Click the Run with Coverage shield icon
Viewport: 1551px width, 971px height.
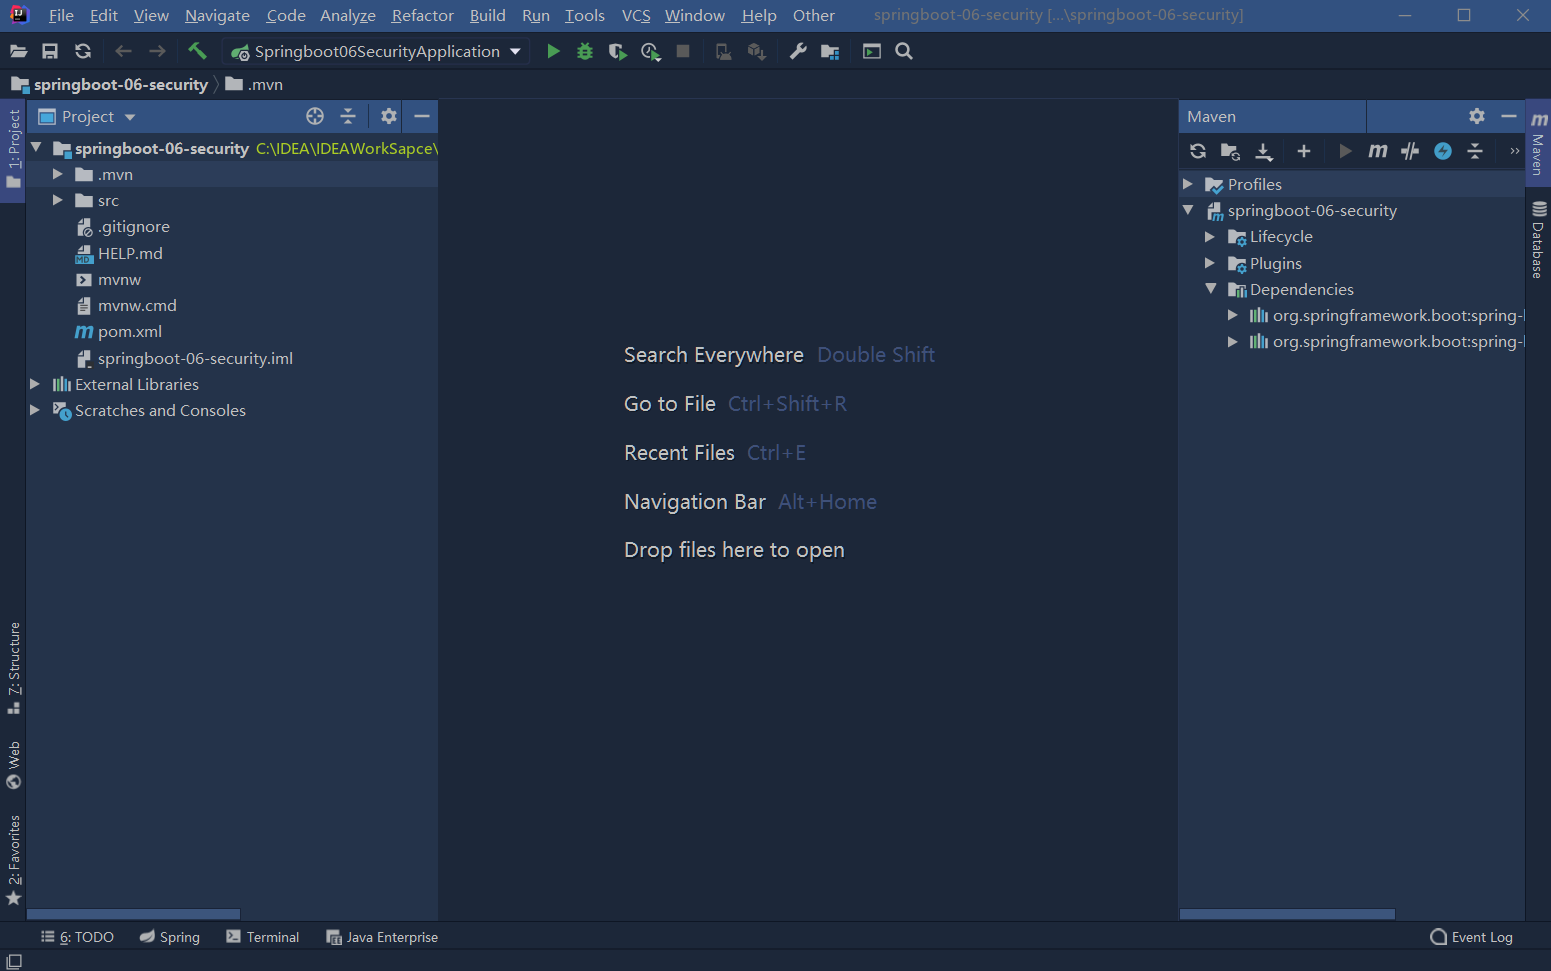tap(617, 52)
